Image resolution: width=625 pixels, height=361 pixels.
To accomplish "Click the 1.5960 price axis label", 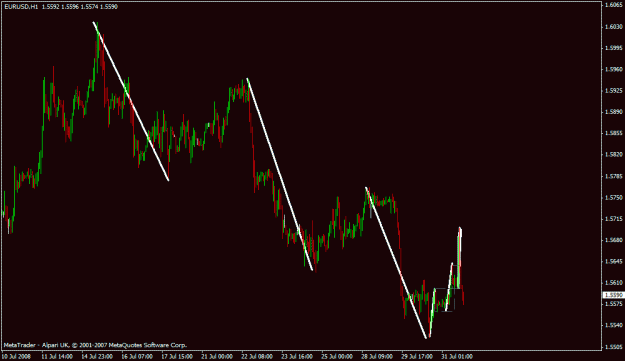I will click(613, 69).
